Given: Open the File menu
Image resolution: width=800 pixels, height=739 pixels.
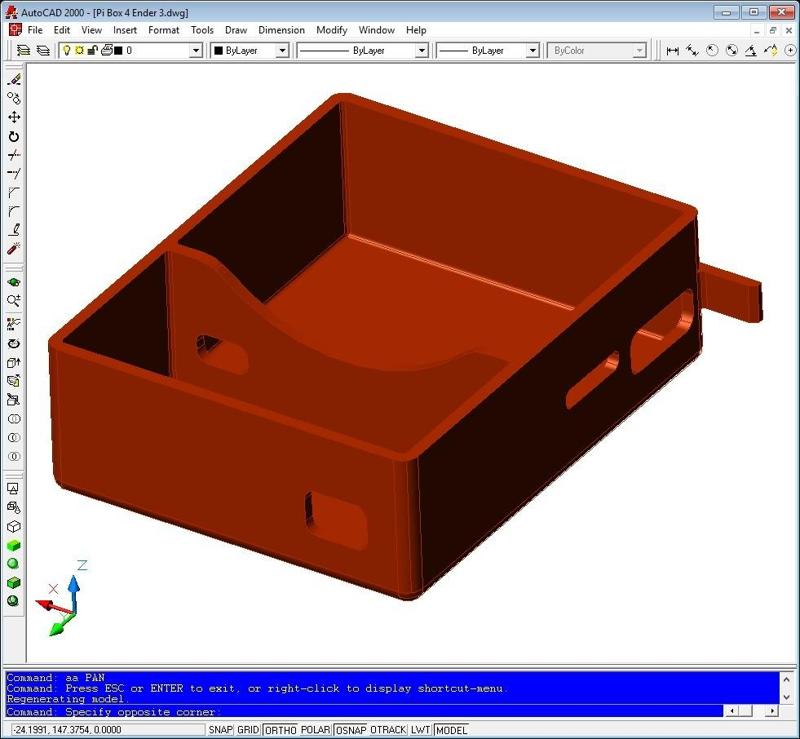Looking at the screenshot, I should (x=35, y=30).
